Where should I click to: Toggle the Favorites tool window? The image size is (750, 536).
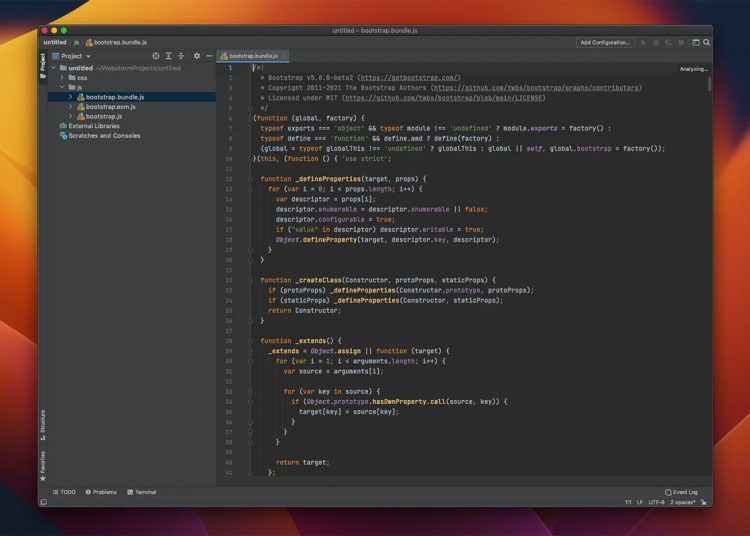[x=42, y=464]
